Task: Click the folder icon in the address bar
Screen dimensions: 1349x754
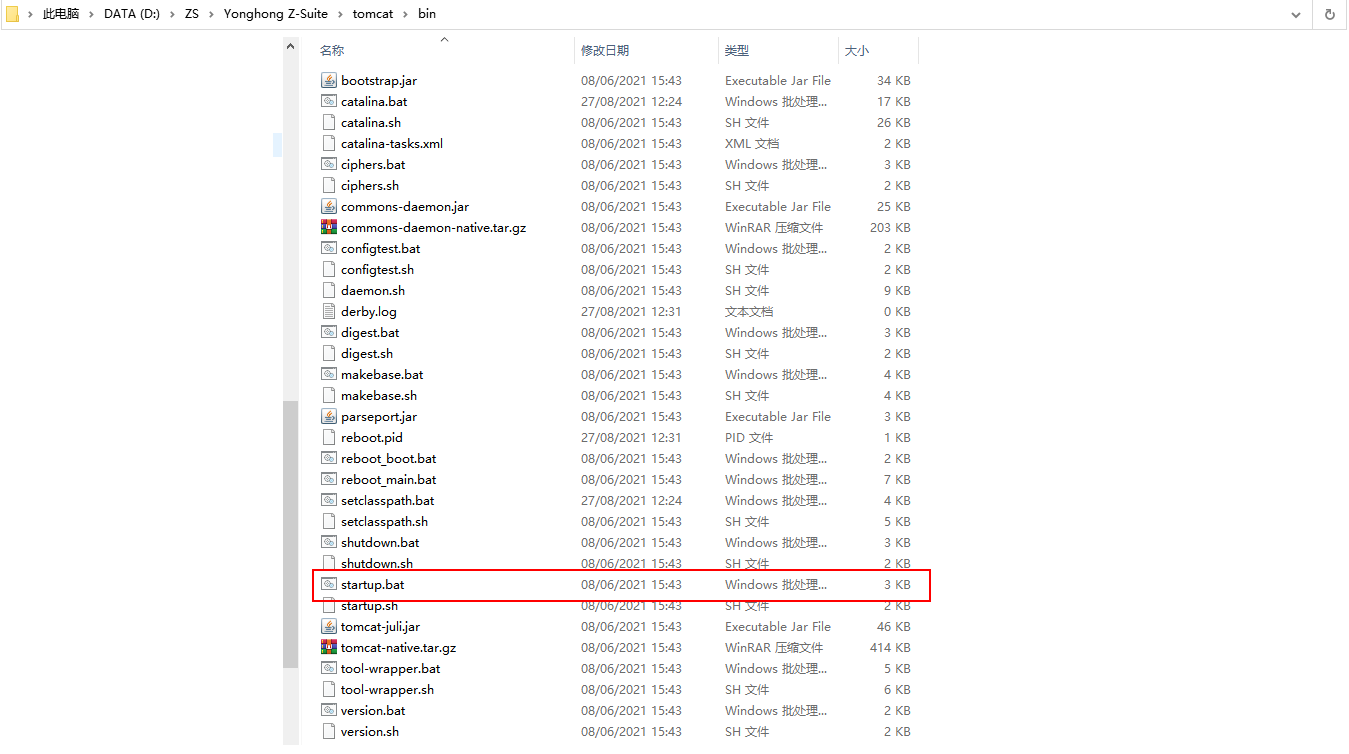Action: point(12,13)
